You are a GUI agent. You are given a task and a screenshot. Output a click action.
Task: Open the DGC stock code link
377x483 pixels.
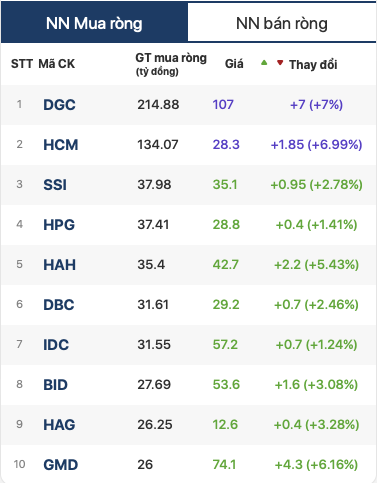pyautogui.click(x=59, y=105)
